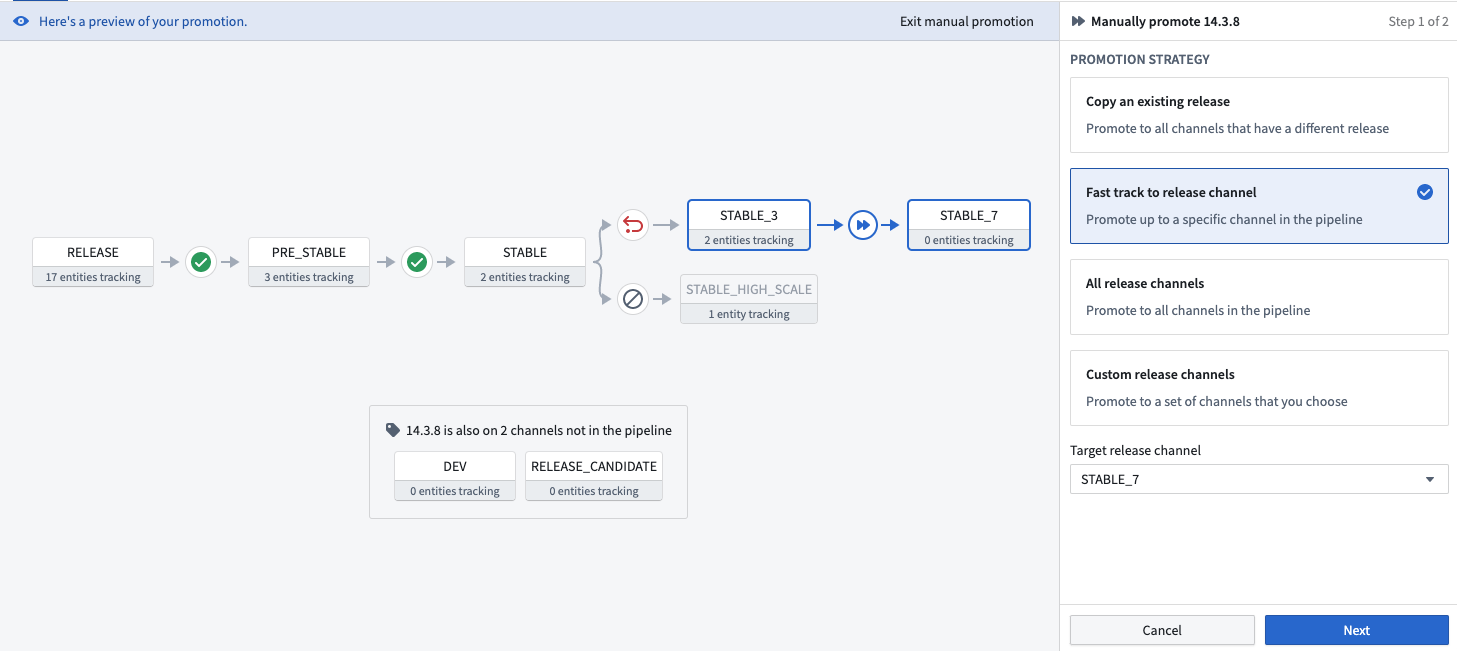Choose Custom release channels strategy
Viewport: 1457px width, 651px height.
pyautogui.click(x=1259, y=388)
